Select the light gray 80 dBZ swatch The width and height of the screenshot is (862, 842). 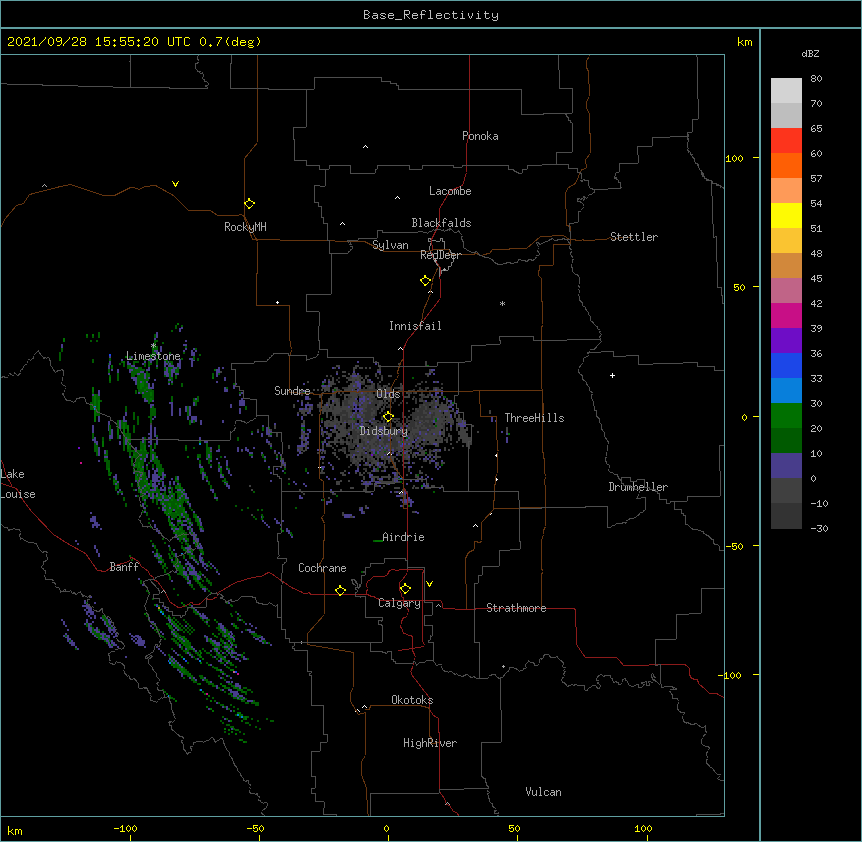(x=786, y=91)
